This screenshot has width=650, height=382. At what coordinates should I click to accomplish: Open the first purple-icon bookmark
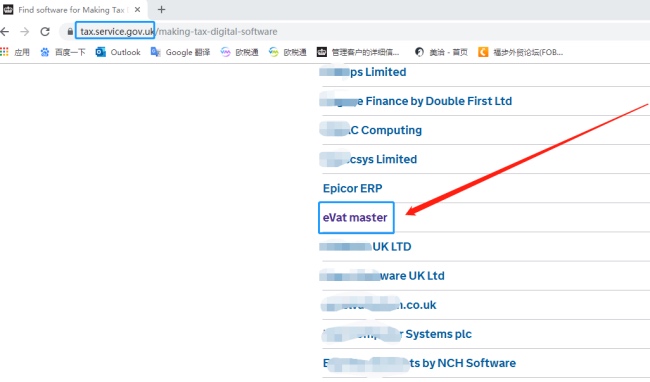pyautogui.click(x=240, y=52)
